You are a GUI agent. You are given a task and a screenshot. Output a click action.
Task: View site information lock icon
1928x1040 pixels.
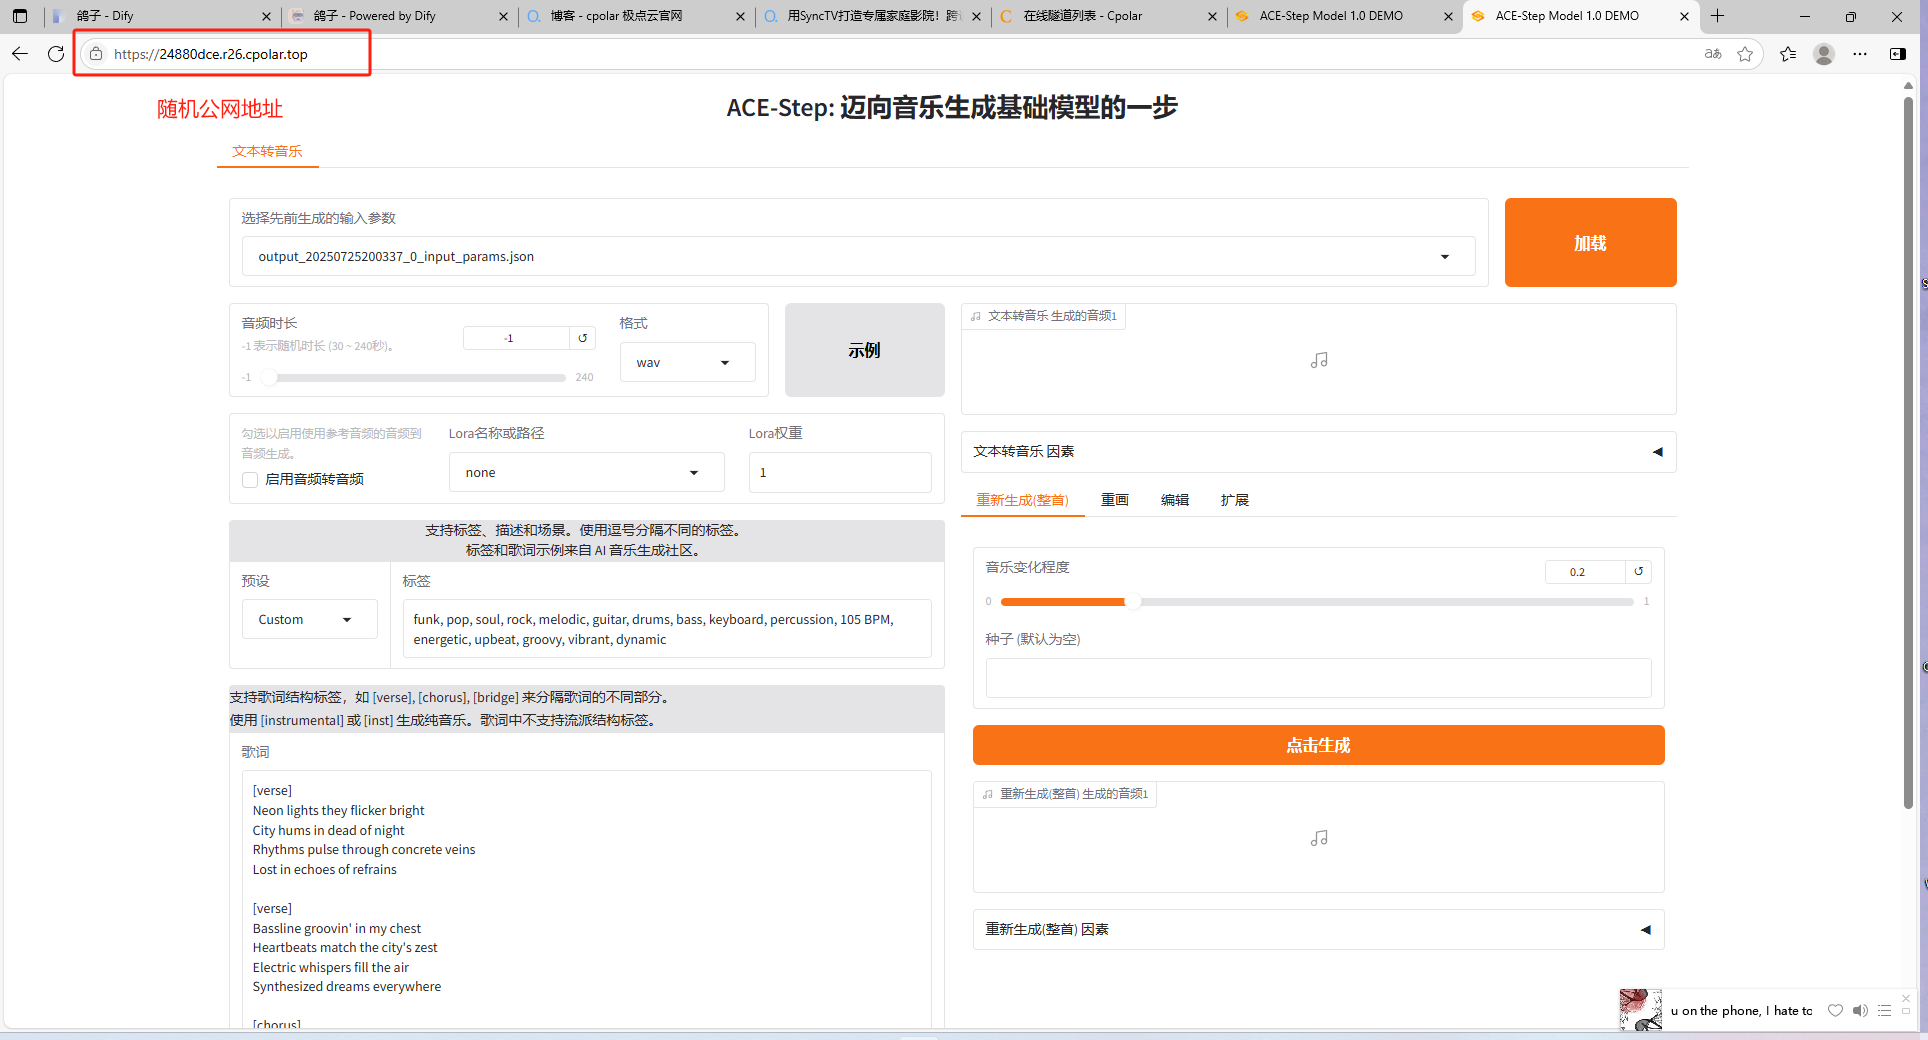point(96,54)
